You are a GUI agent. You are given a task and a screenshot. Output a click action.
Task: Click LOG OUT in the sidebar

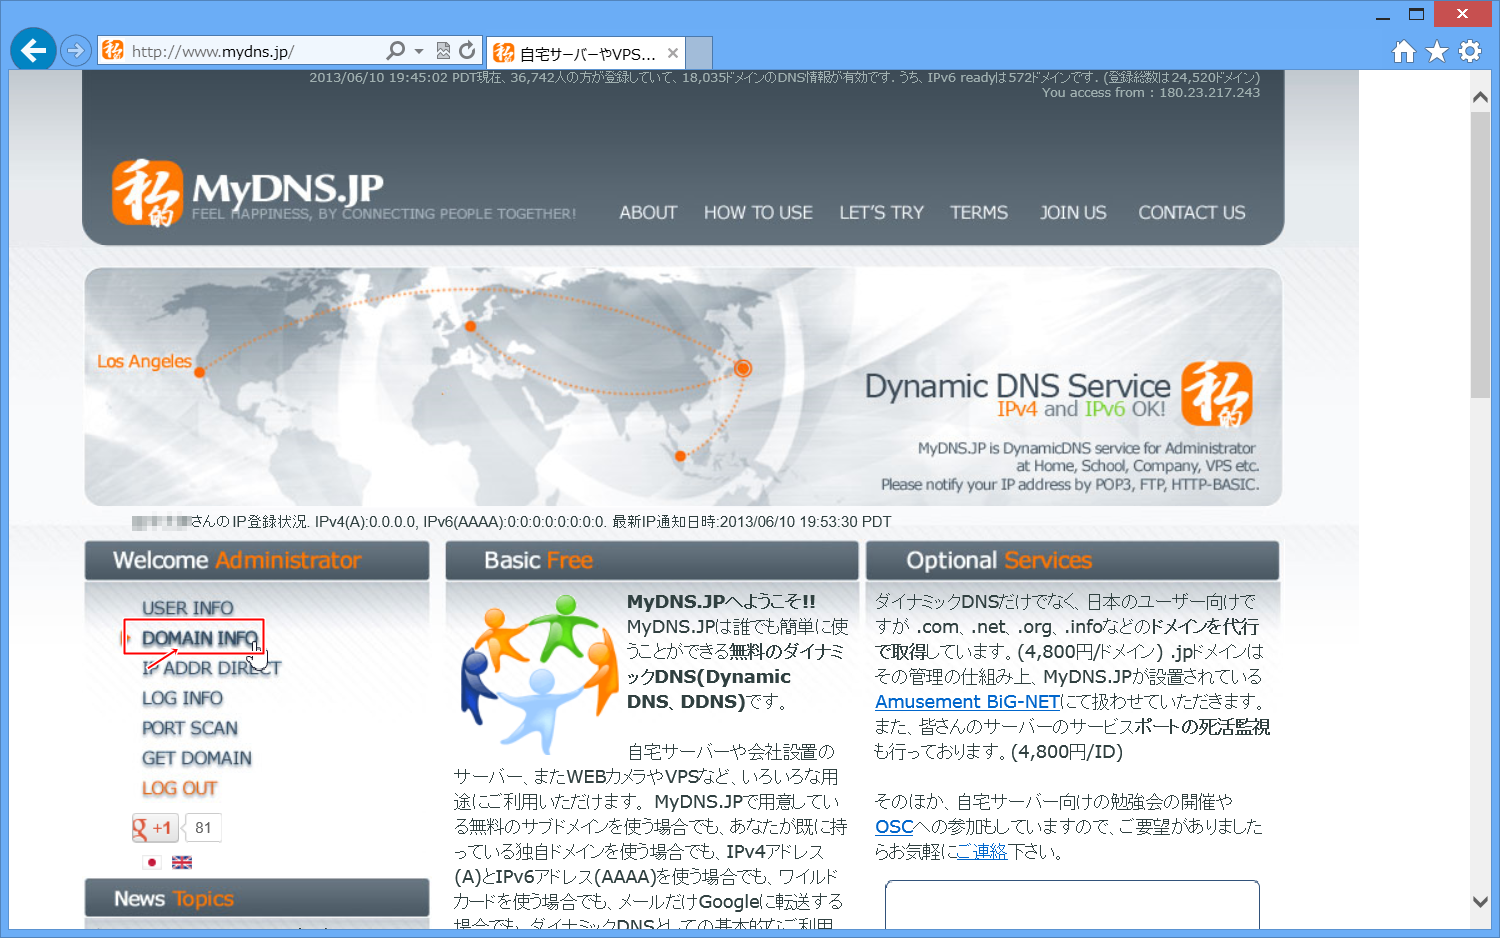coord(179,788)
